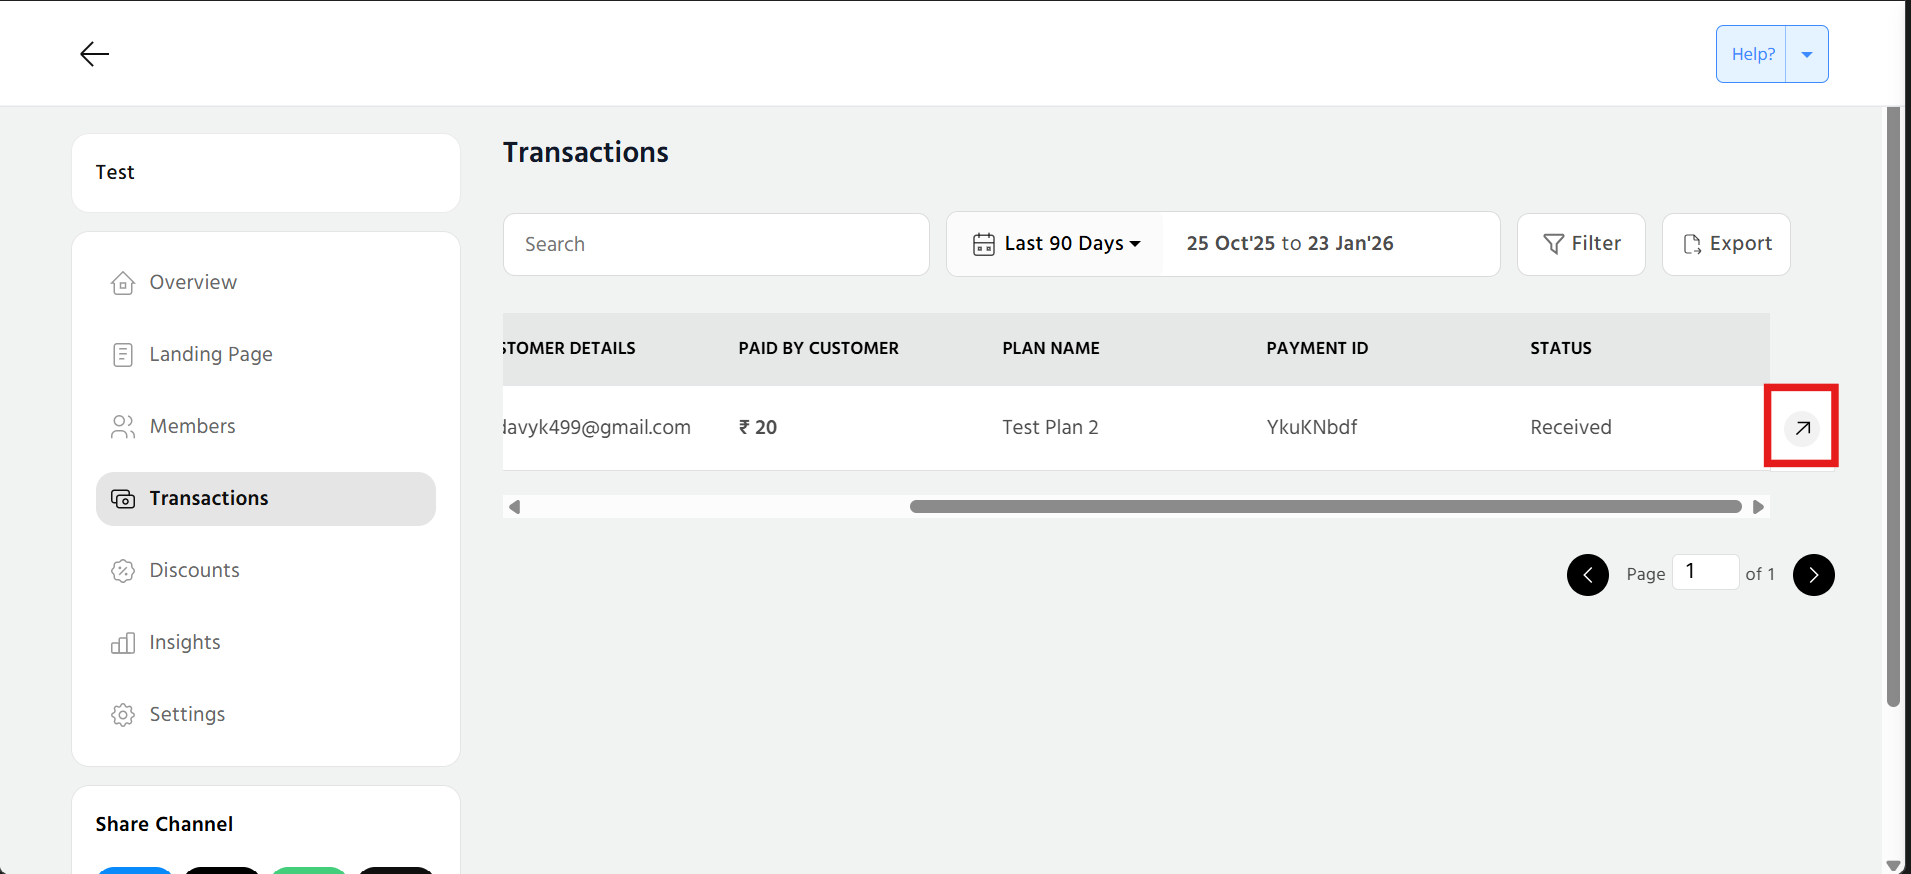Image resolution: width=1911 pixels, height=874 pixels.
Task: Click the back arrow icon
Action: [x=94, y=54]
